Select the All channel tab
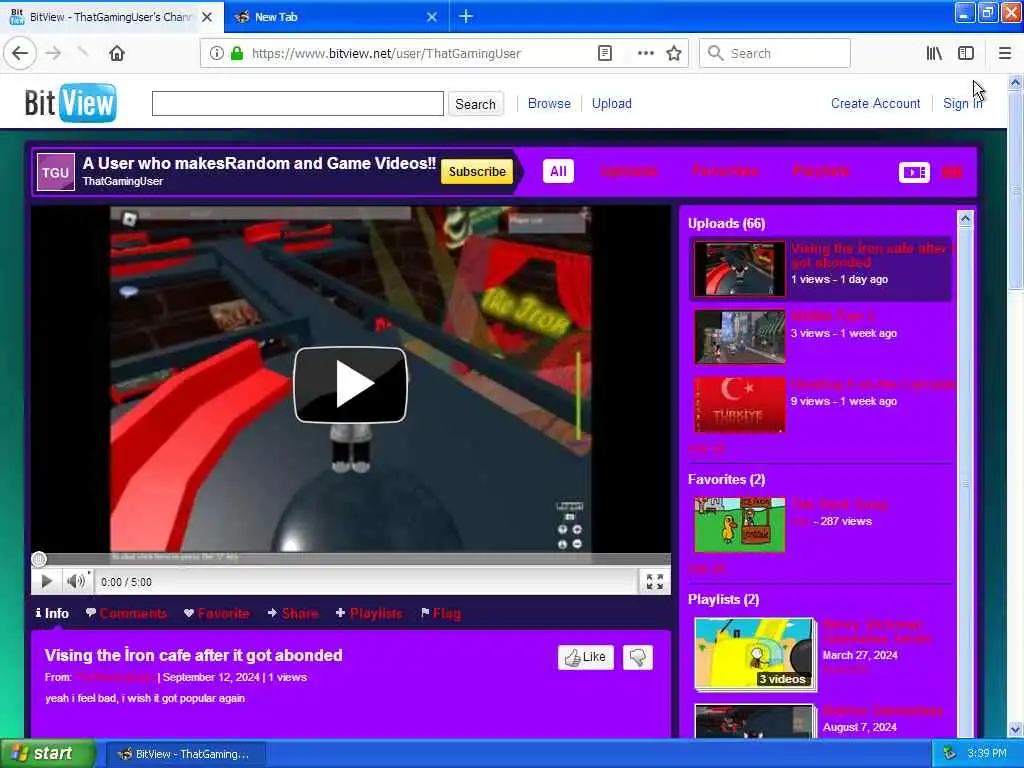This screenshot has width=1024, height=768. [558, 171]
